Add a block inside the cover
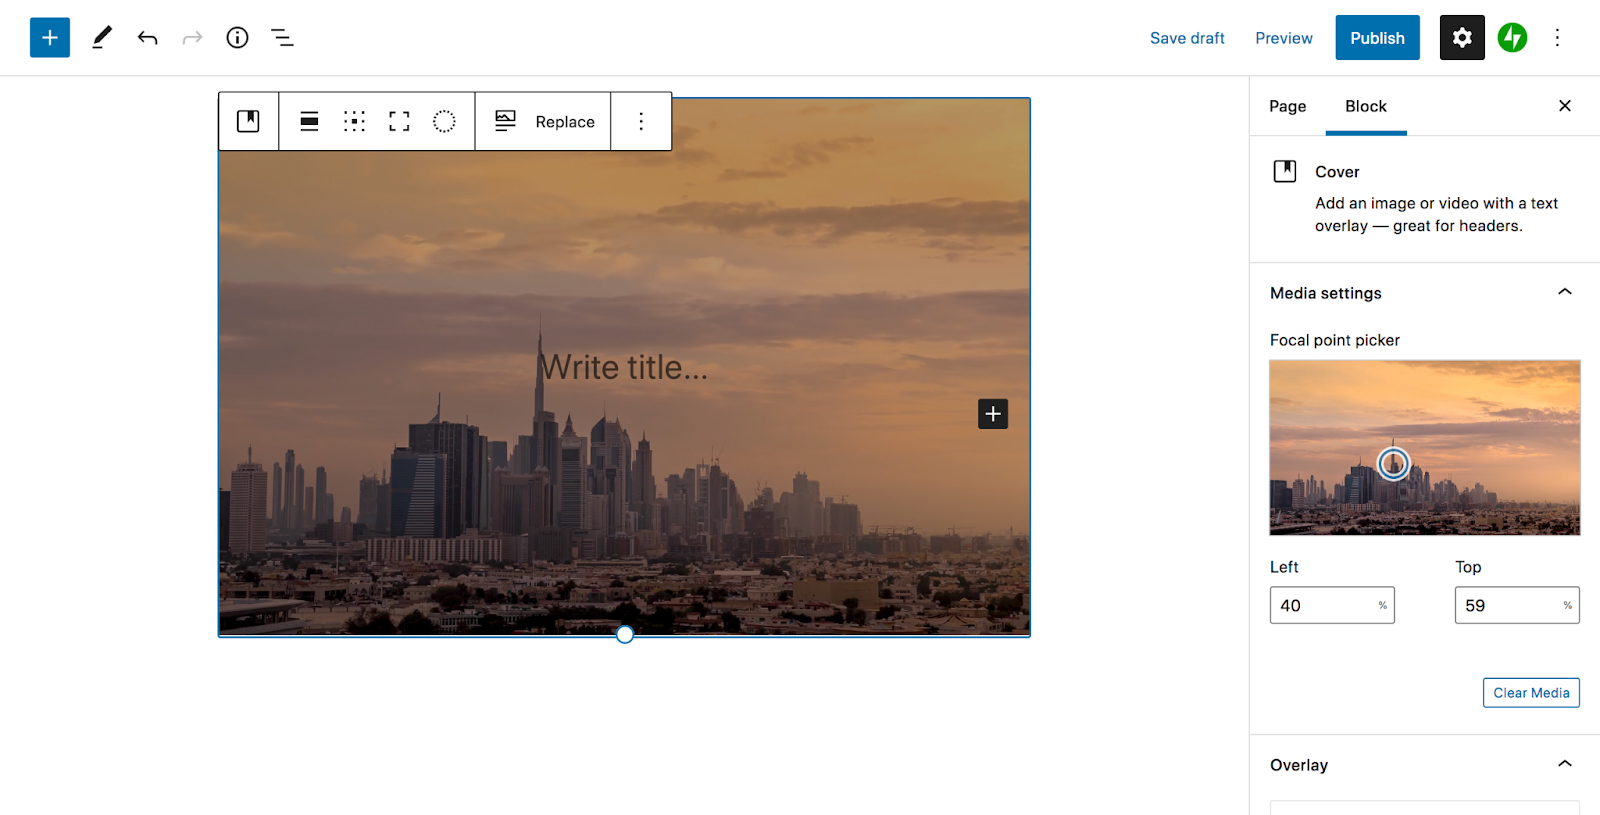 click(993, 414)
